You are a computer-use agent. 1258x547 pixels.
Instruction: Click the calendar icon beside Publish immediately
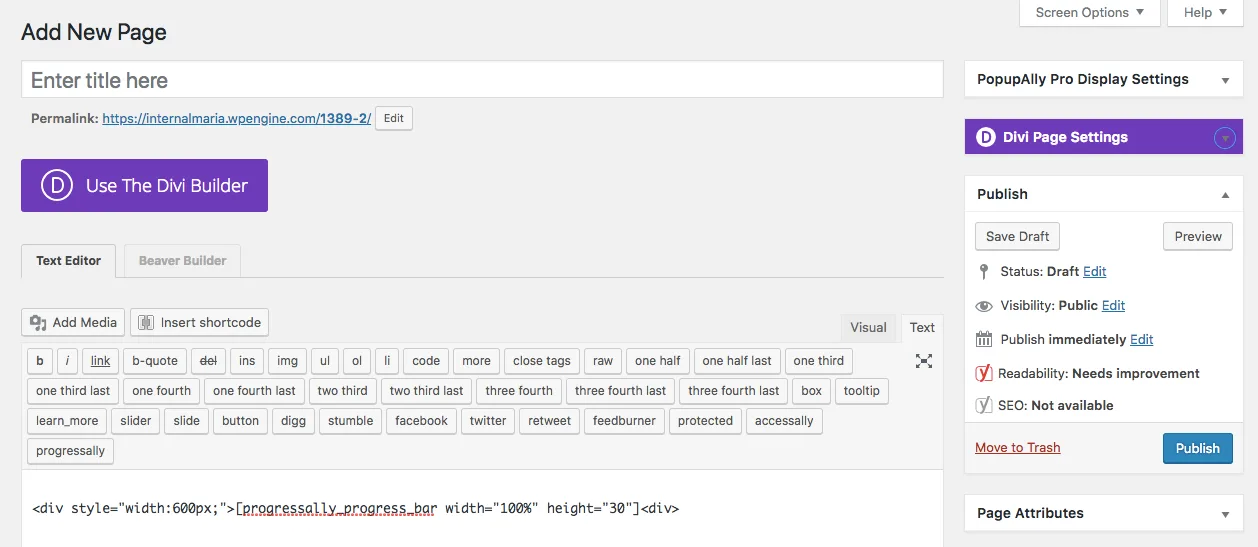pyautogui.click(x=984, y=339)
